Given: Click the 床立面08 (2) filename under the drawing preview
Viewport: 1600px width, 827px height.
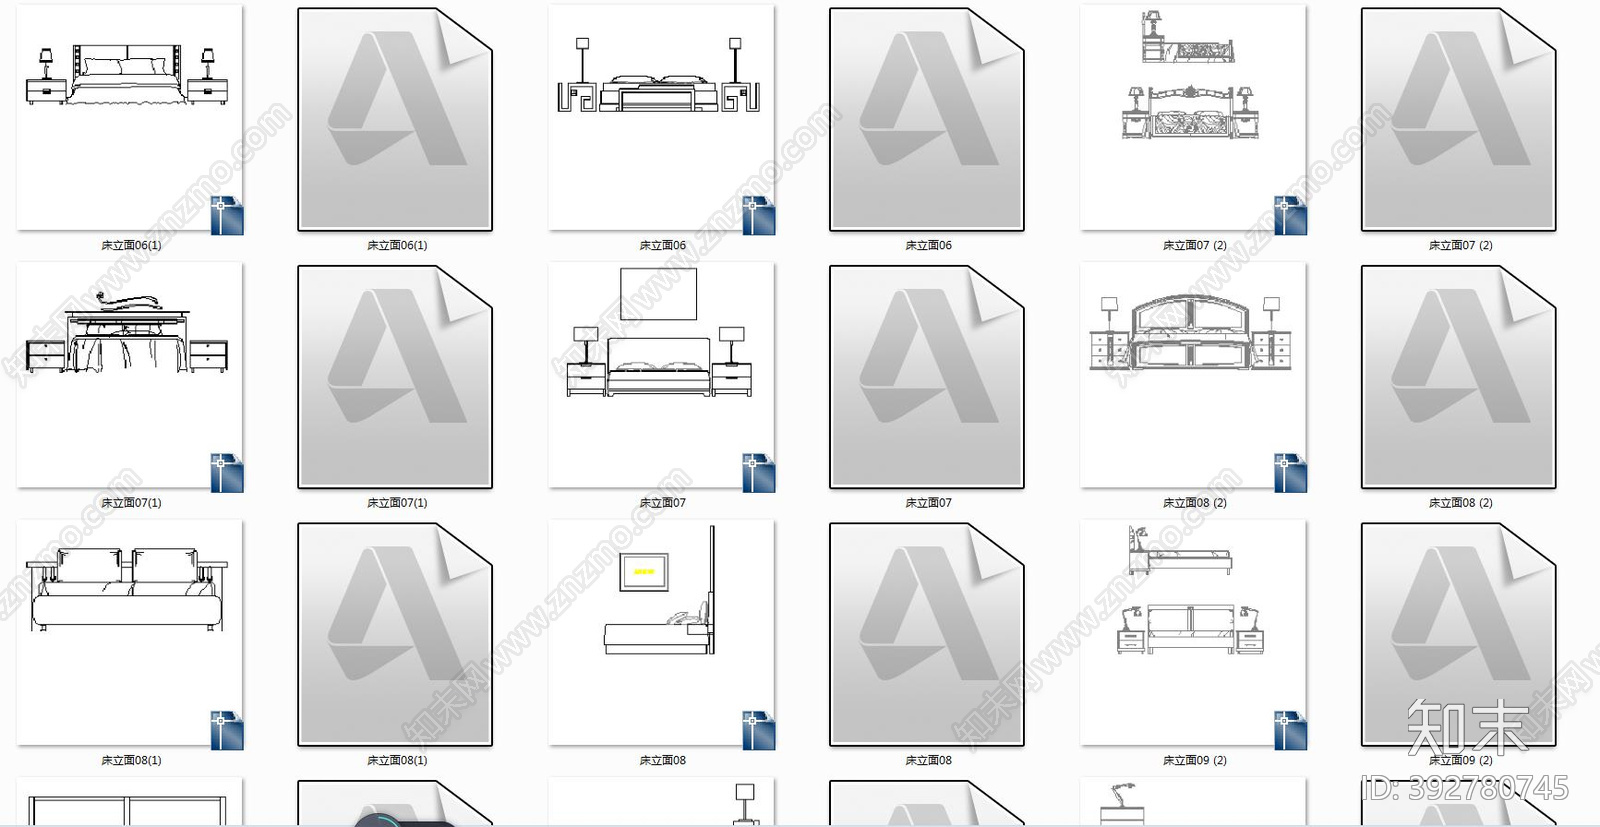Looking at the screenshot, I should (x=1195, y=503).
